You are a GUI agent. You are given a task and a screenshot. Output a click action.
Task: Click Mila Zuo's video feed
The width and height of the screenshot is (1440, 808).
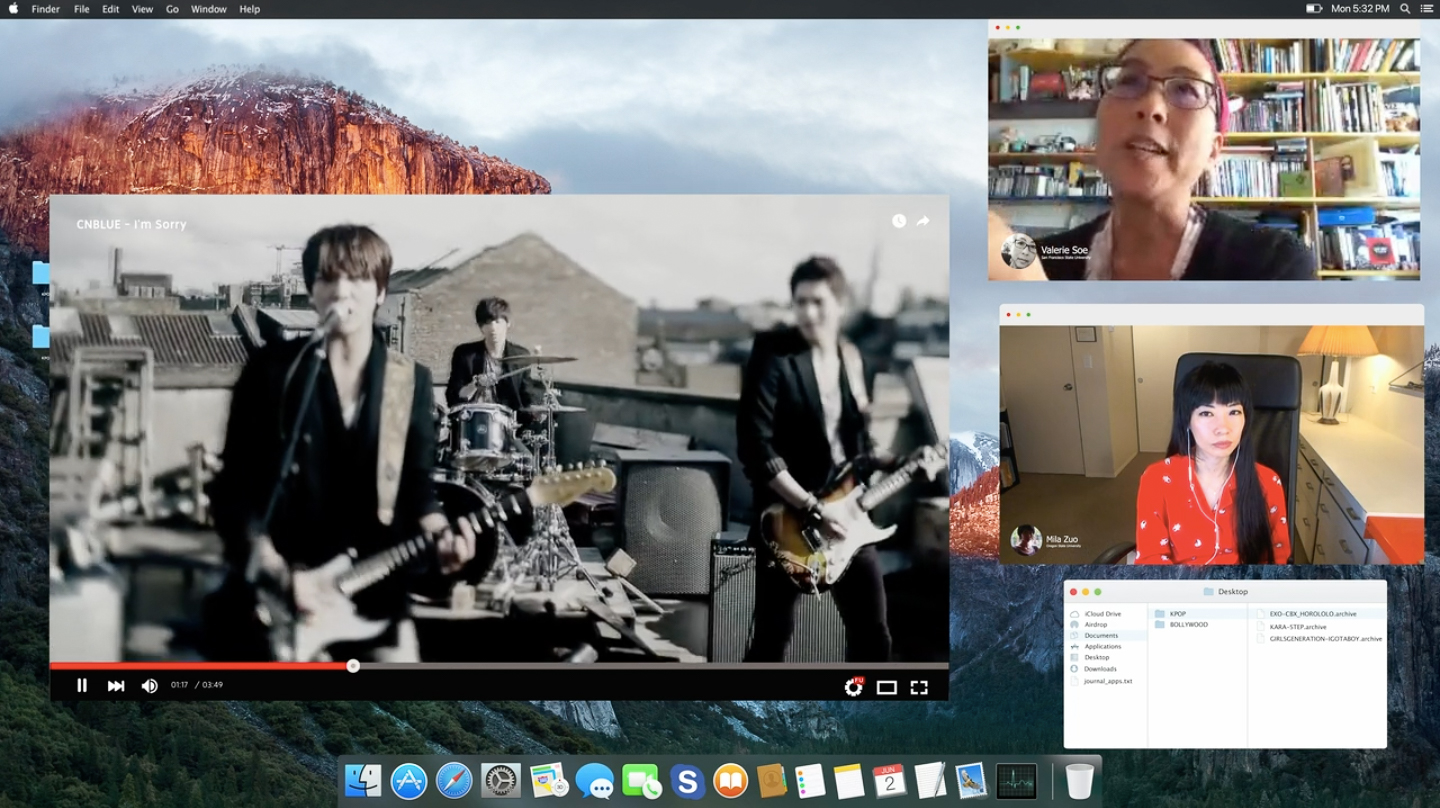(x=1211, y=445)
